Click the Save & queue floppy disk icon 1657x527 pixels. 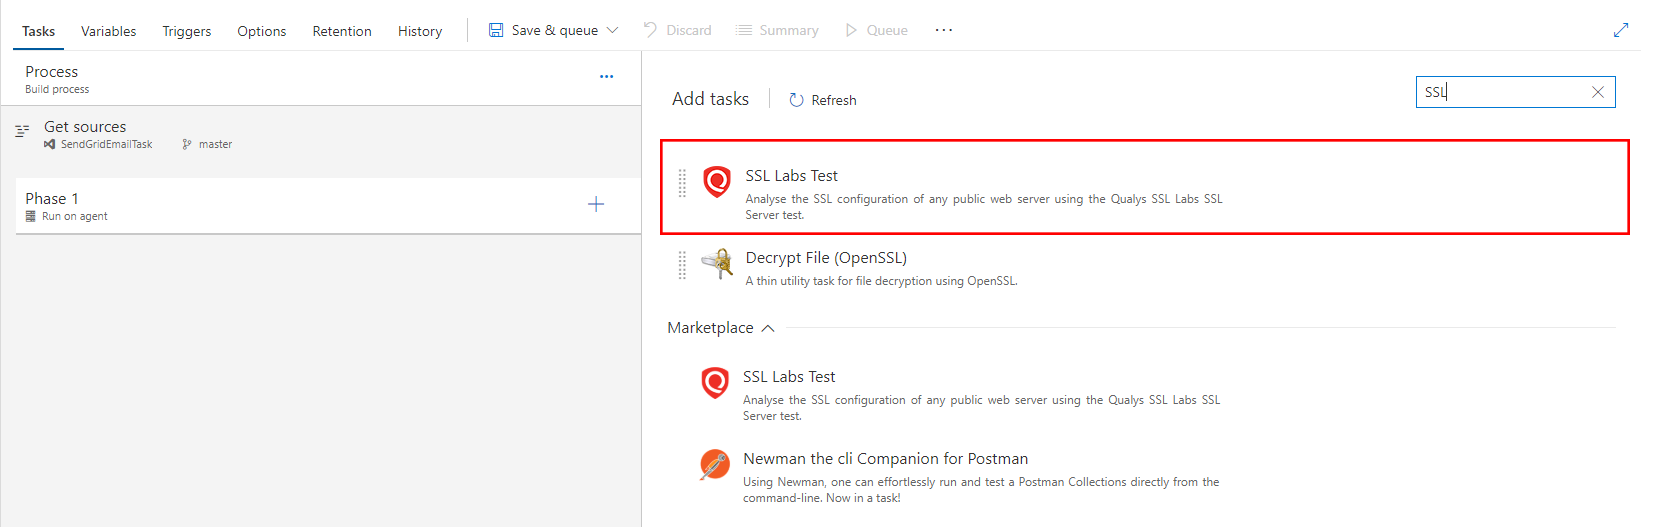496,30
